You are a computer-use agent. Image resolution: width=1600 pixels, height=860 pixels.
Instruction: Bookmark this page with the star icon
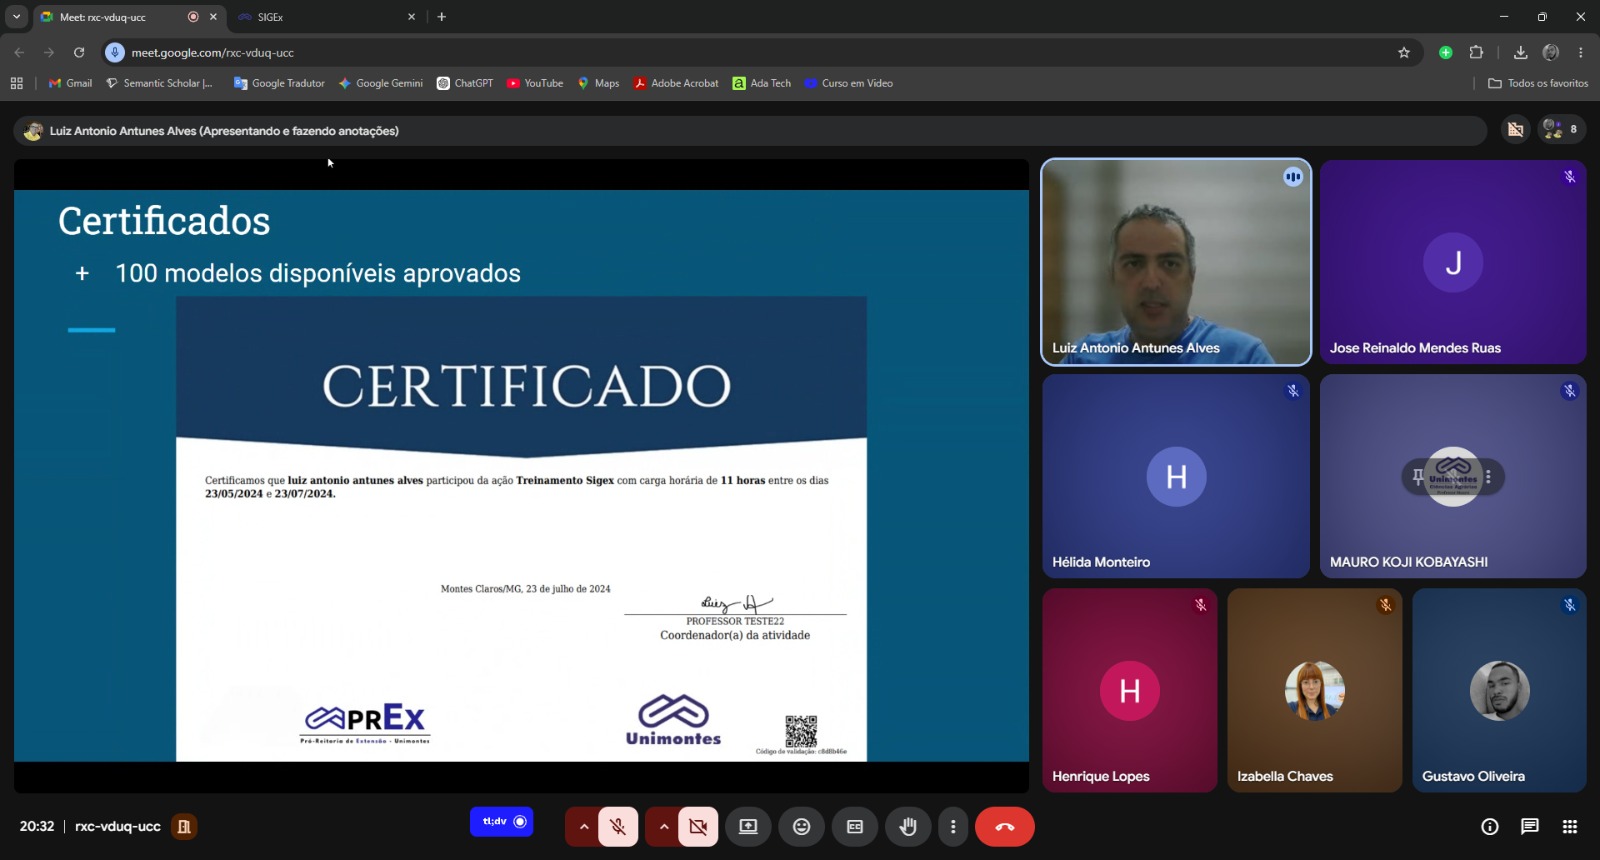pos(1404,53)
